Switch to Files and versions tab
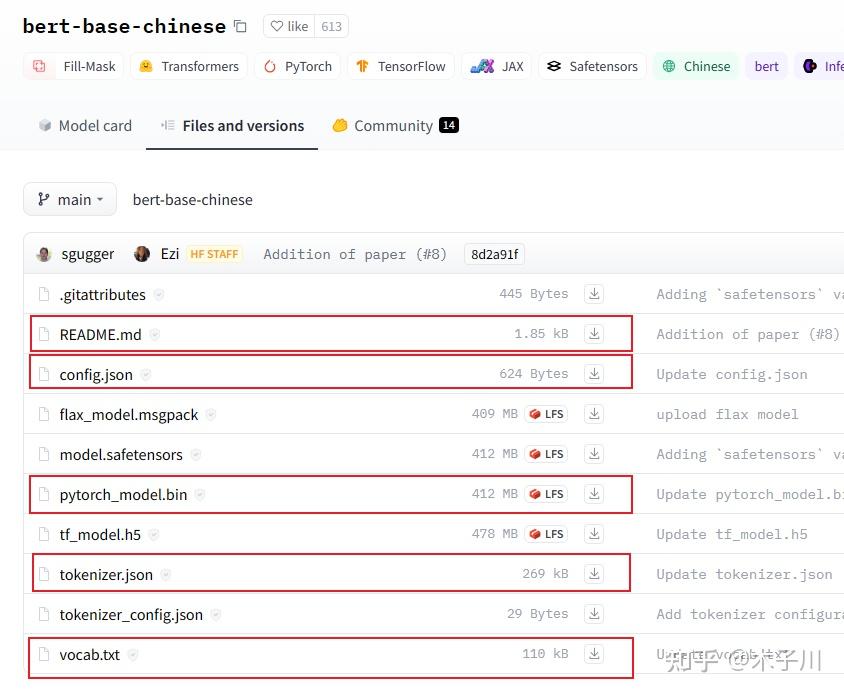844x694 pixels. [232, 125]
